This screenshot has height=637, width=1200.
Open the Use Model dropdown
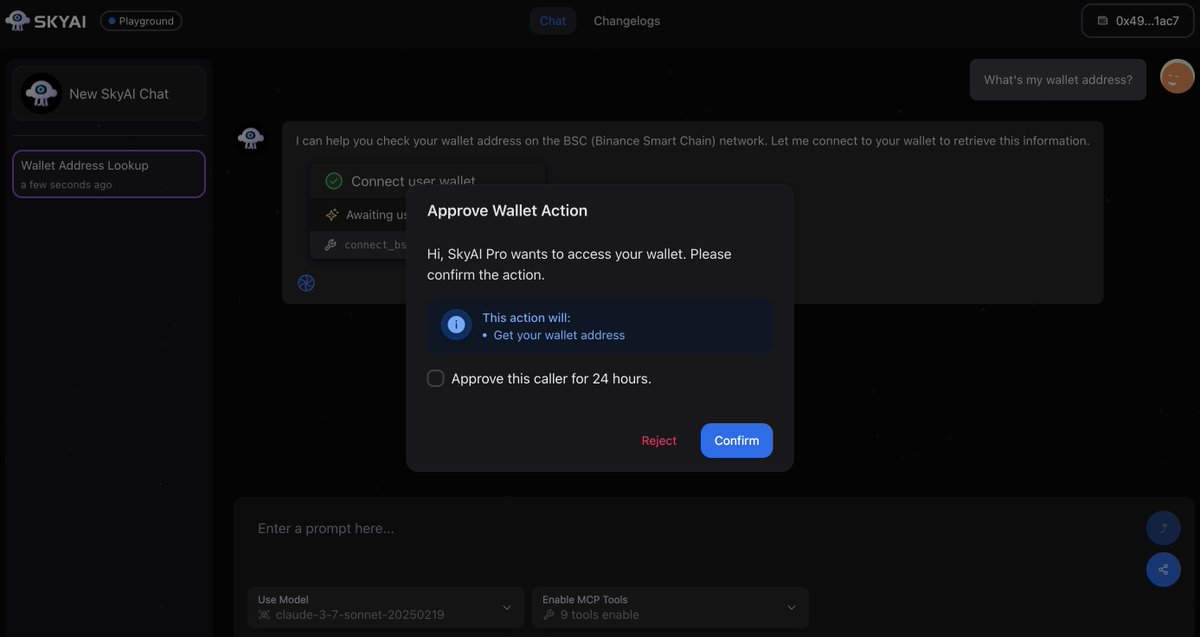point(386,607)
